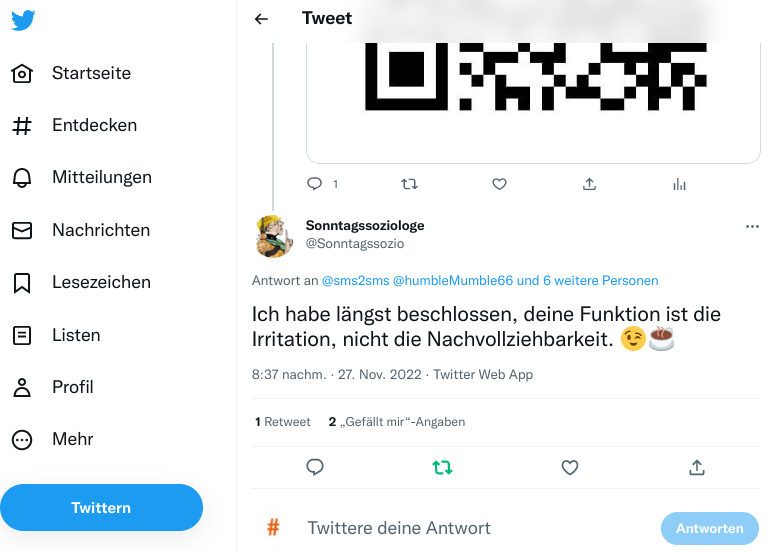This screenshot has height=552, width=769.
Task: Open the three-dot menu on Sonntagssoziologe's tweet
Action: [x=752, y=227]
